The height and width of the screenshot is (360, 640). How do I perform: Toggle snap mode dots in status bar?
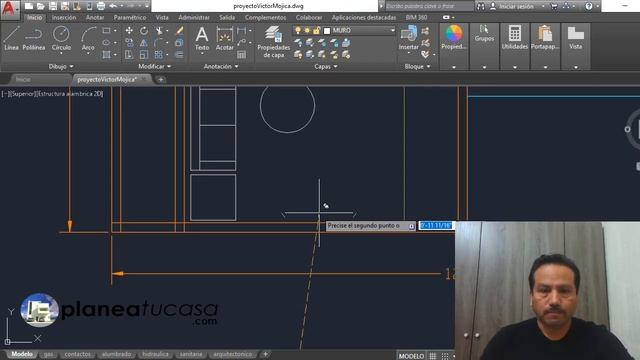pyautogui.click(x=445, y=356)
